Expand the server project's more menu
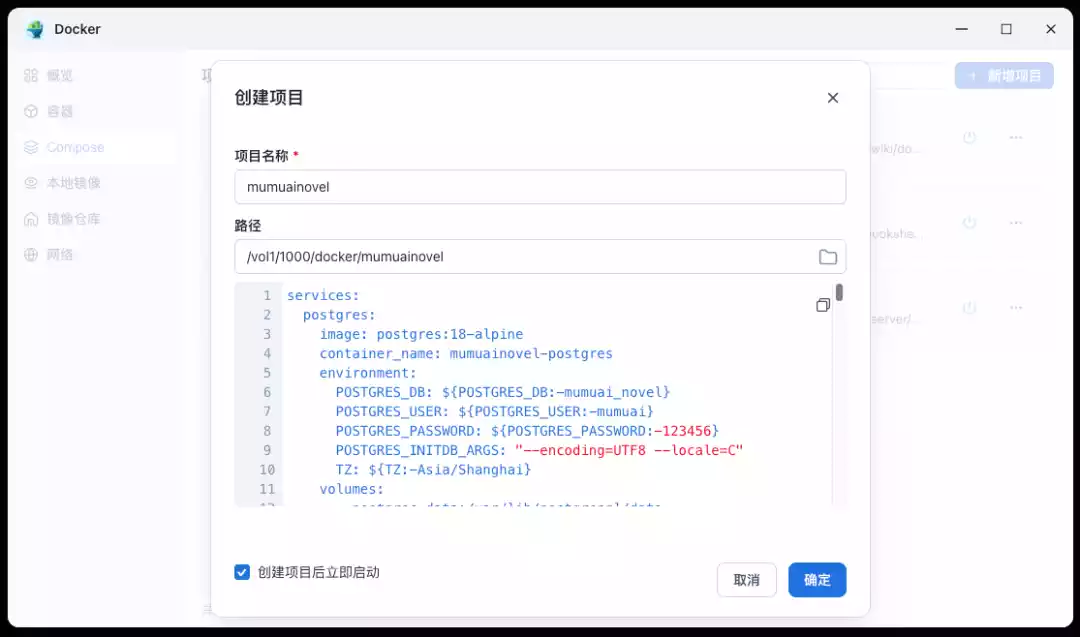 tap(1017, 308)
